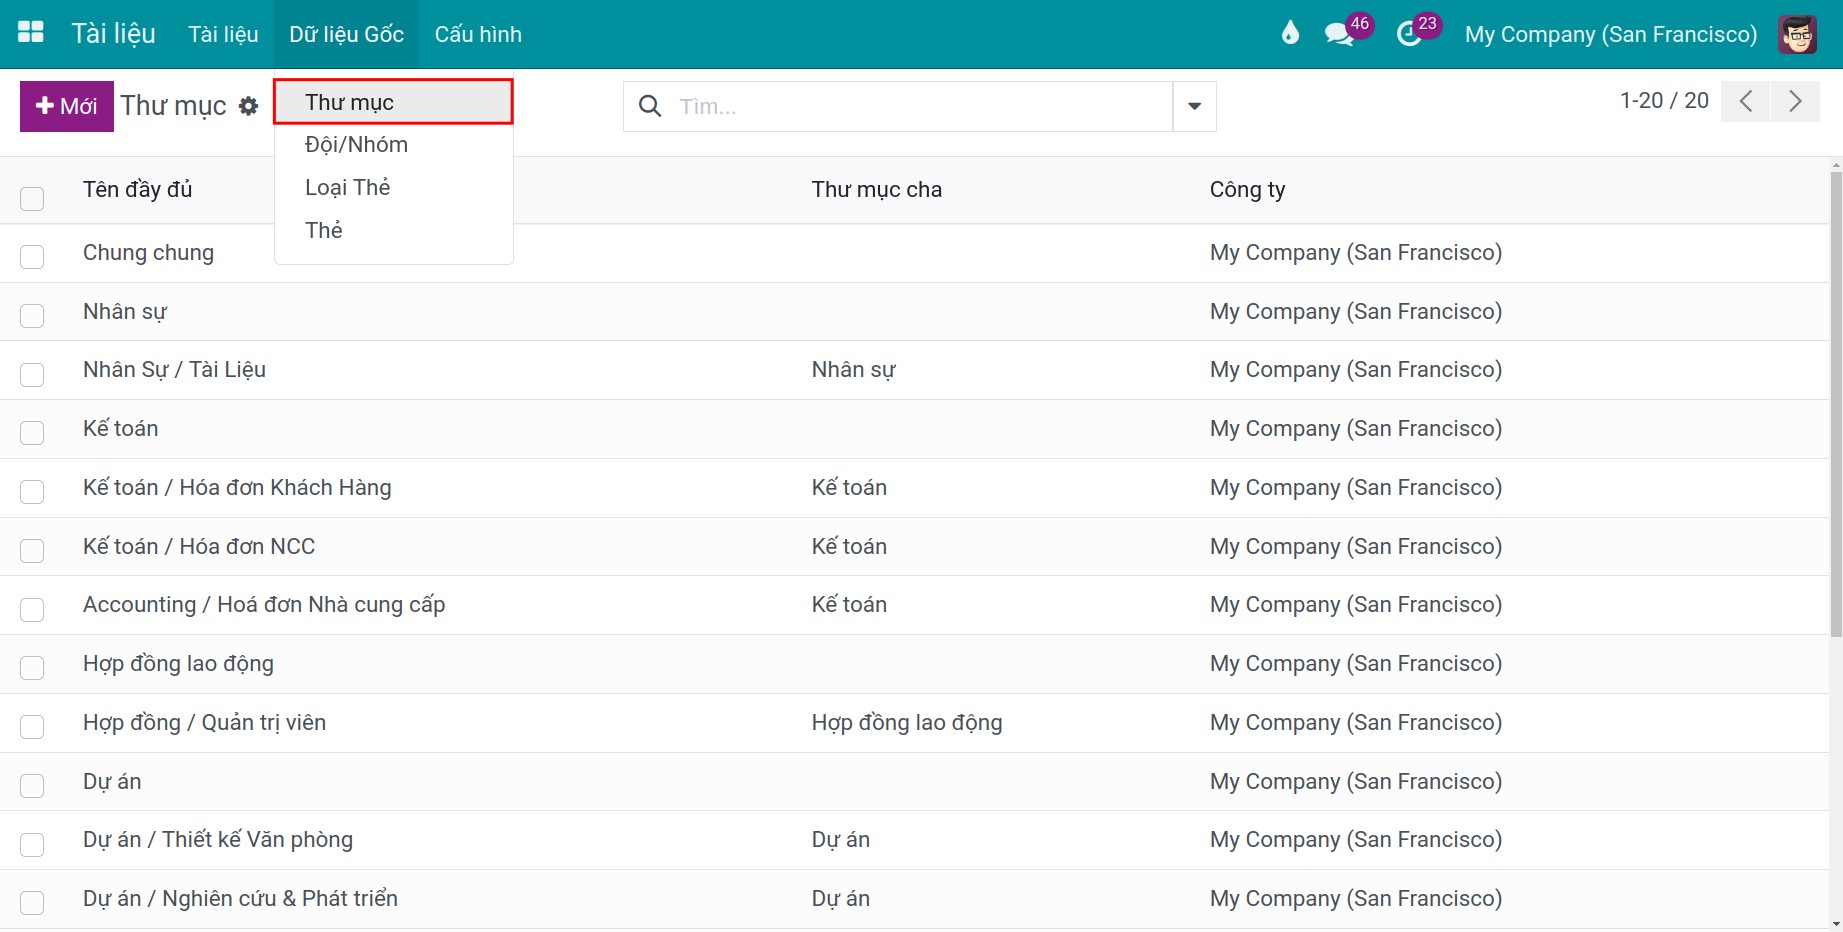1843x932 pixels.
Task: Tick the Dự án row checkbox
Action: click(x=32, y=785)
